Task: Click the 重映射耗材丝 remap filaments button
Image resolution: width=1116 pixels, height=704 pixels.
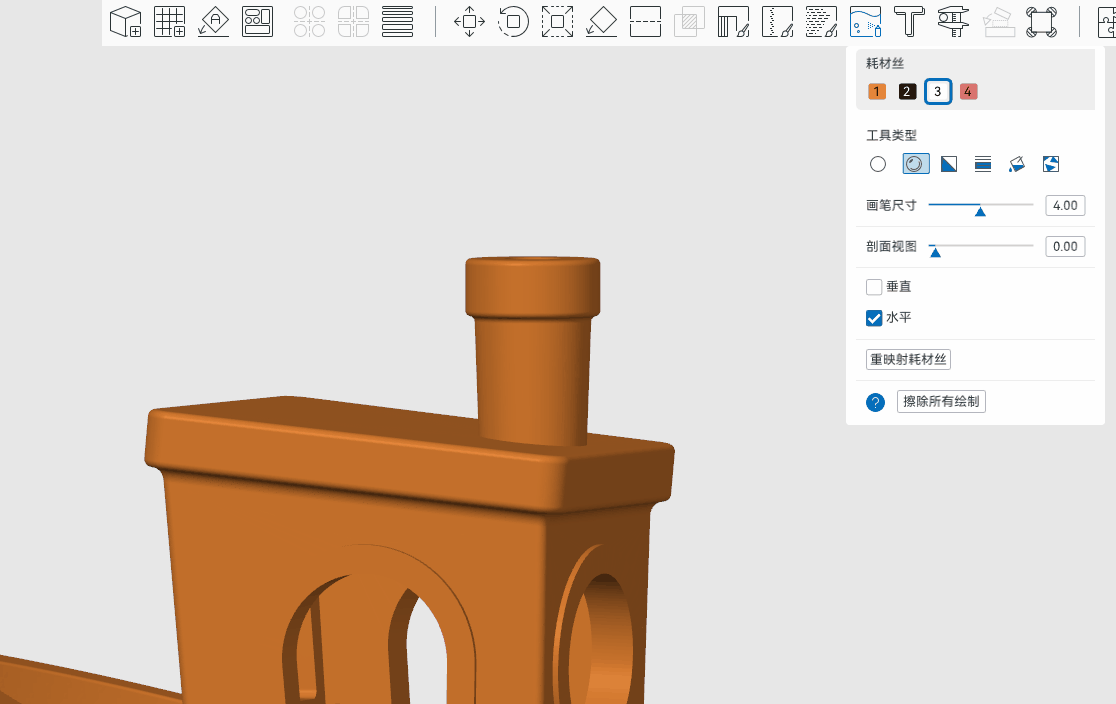Action: pos(908,359)
